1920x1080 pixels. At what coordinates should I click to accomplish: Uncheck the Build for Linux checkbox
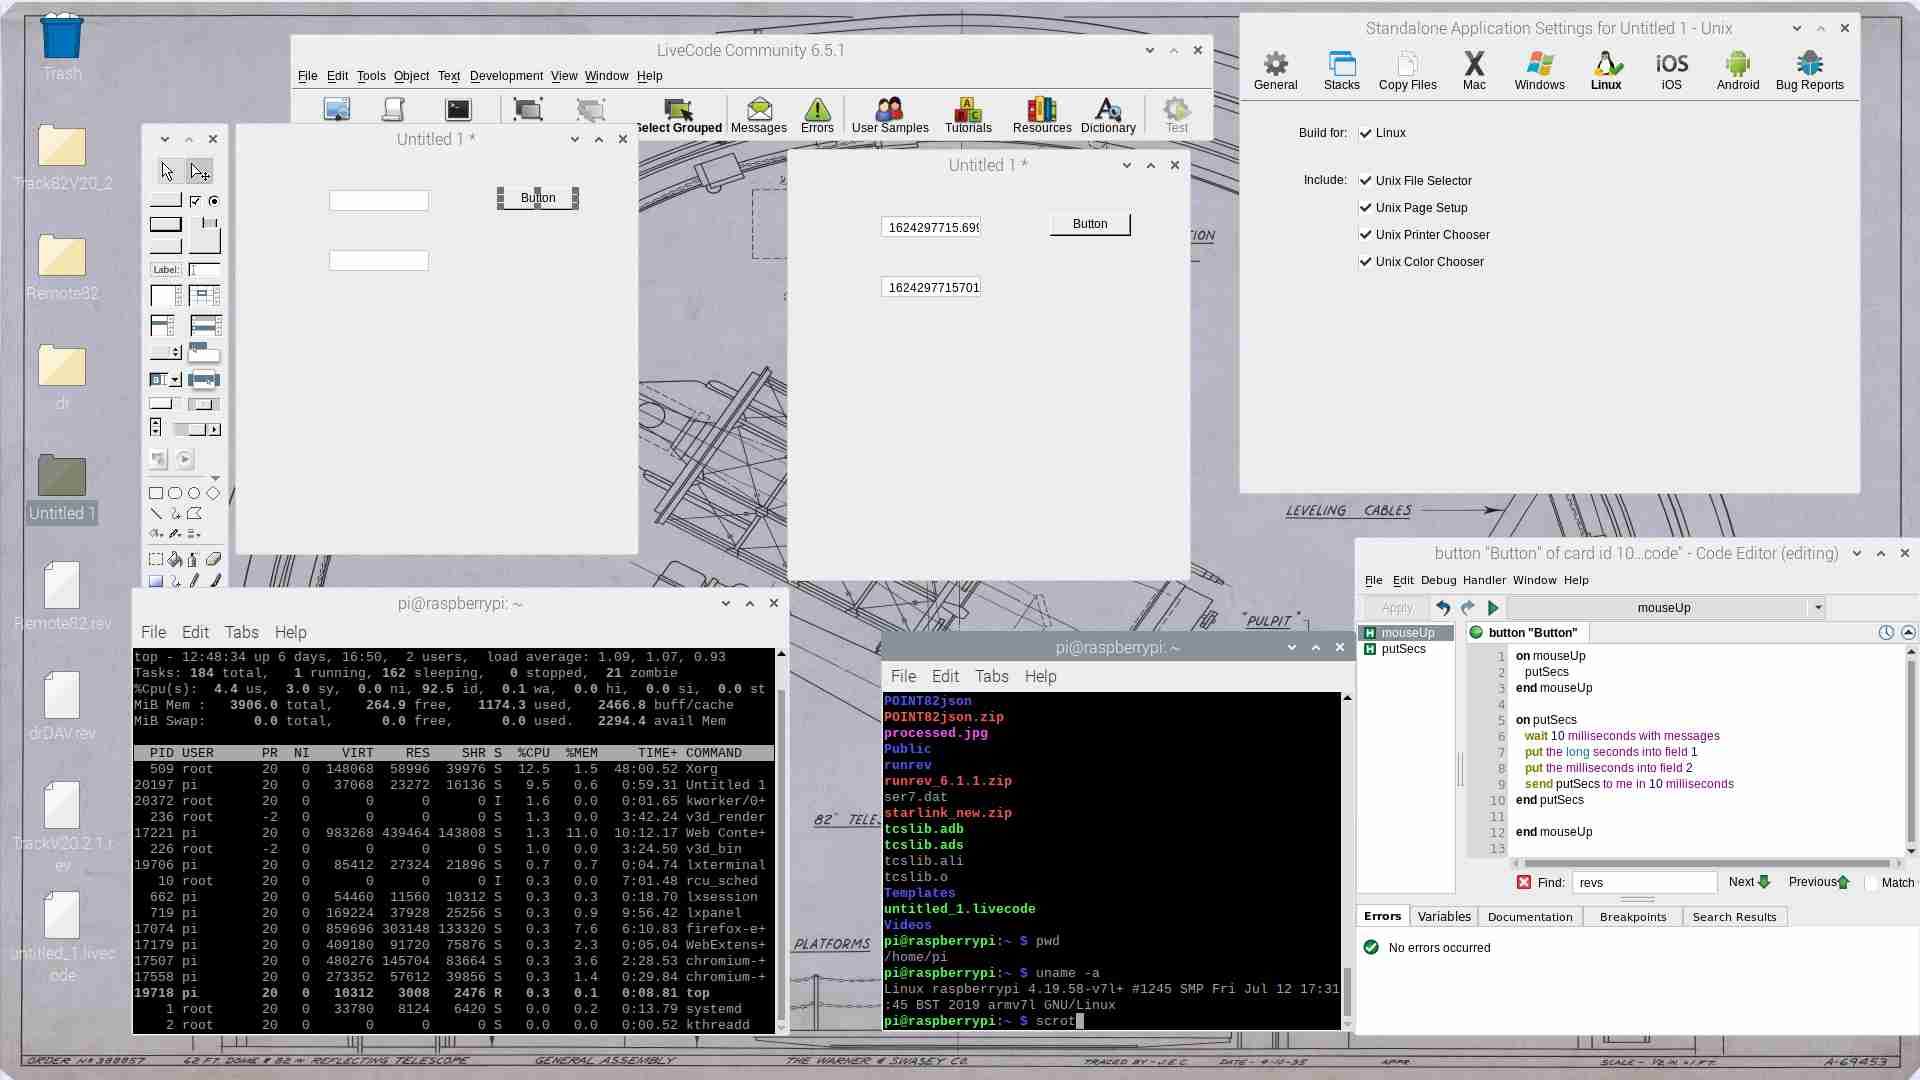(x=1365, y=133)
